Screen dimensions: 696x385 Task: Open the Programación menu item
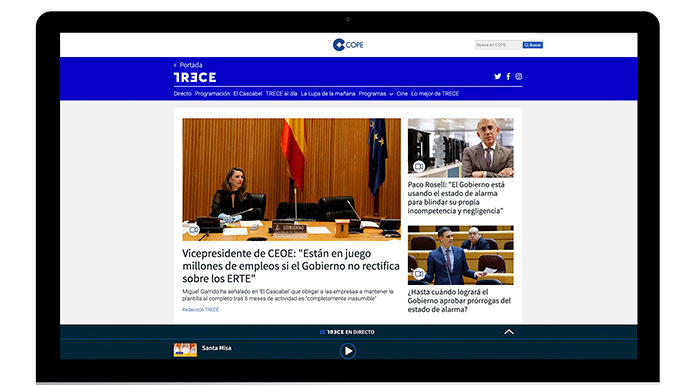pos(212,94)
